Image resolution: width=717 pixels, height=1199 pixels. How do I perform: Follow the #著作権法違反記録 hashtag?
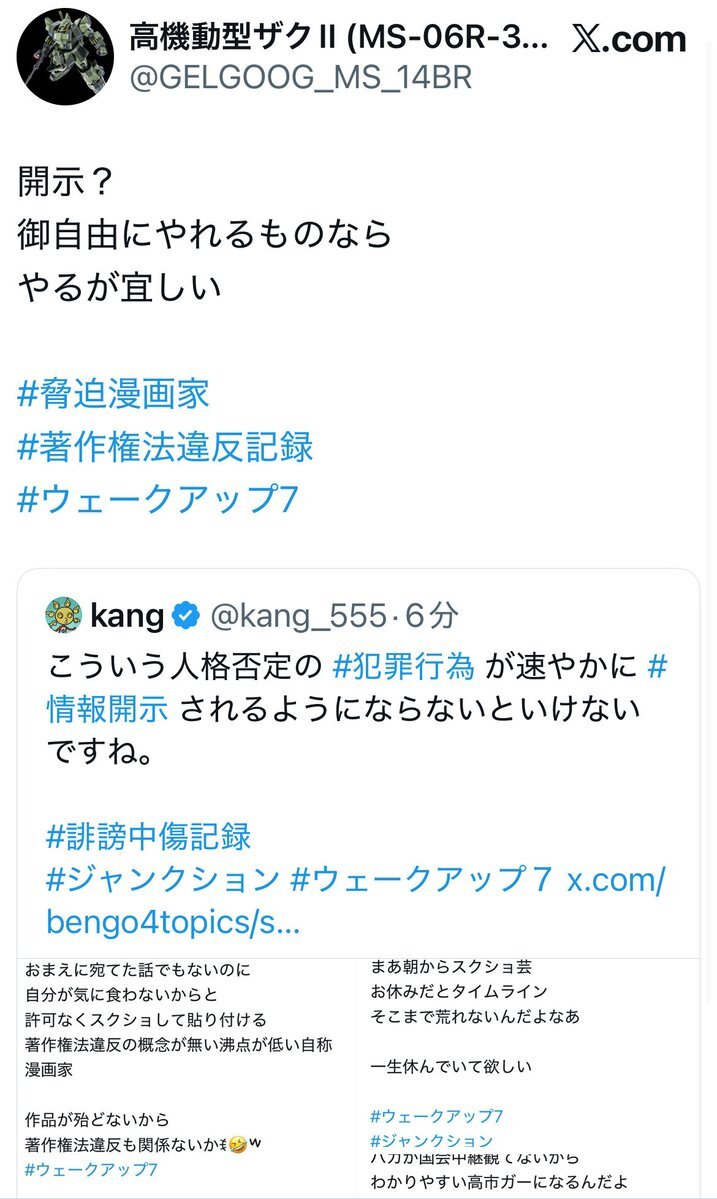(166, 446)
